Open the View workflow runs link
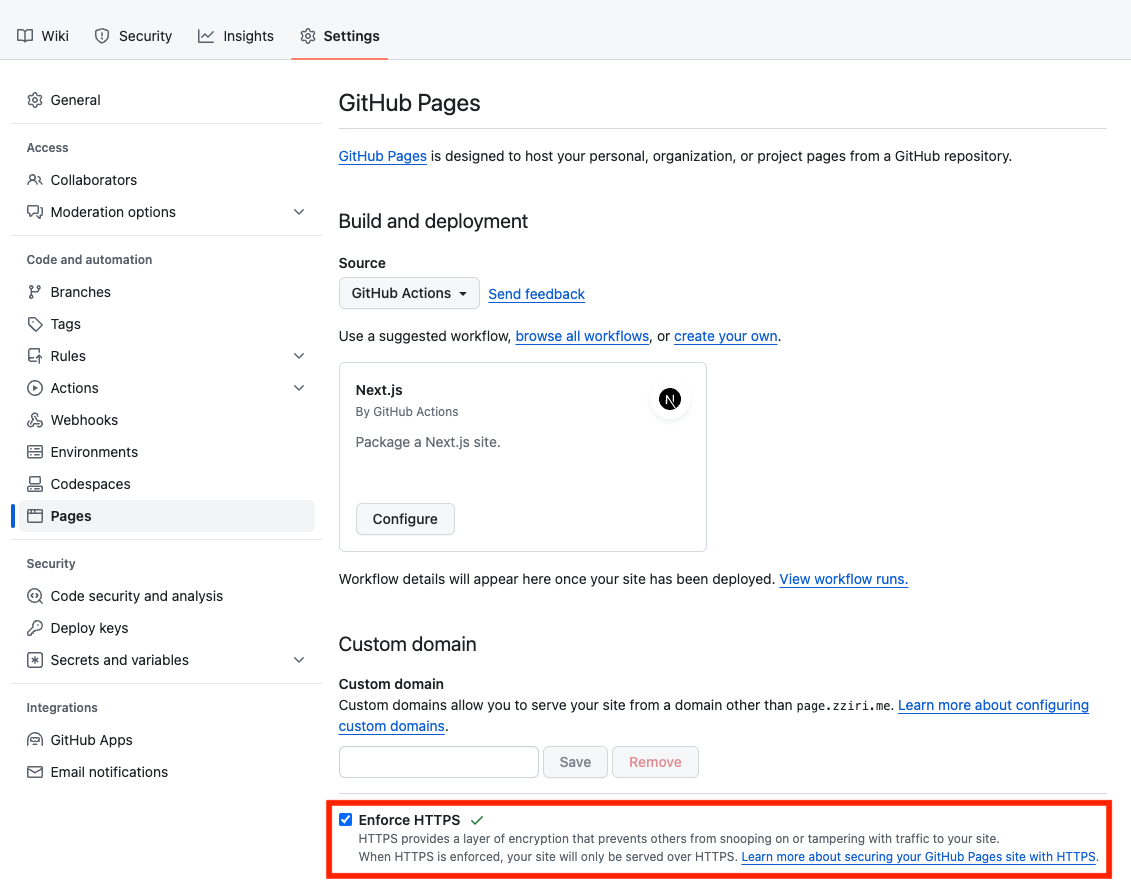This screenshot has height=893, width=1131. pos(843,579)
